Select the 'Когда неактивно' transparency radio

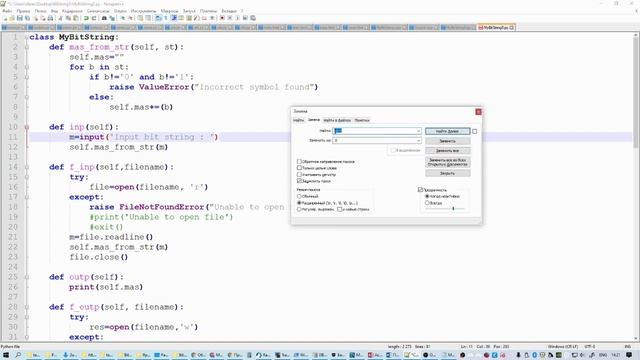pos(427,196)
